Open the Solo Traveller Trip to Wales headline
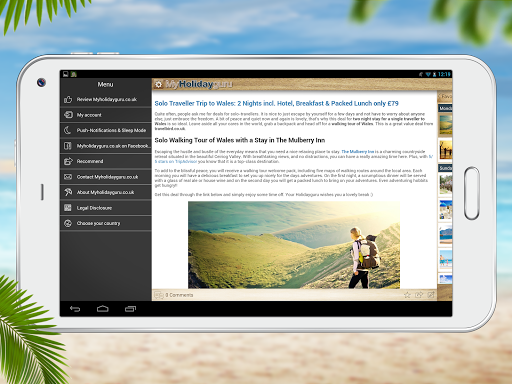Viewport: 512px width, 384px height. (276, 103)
